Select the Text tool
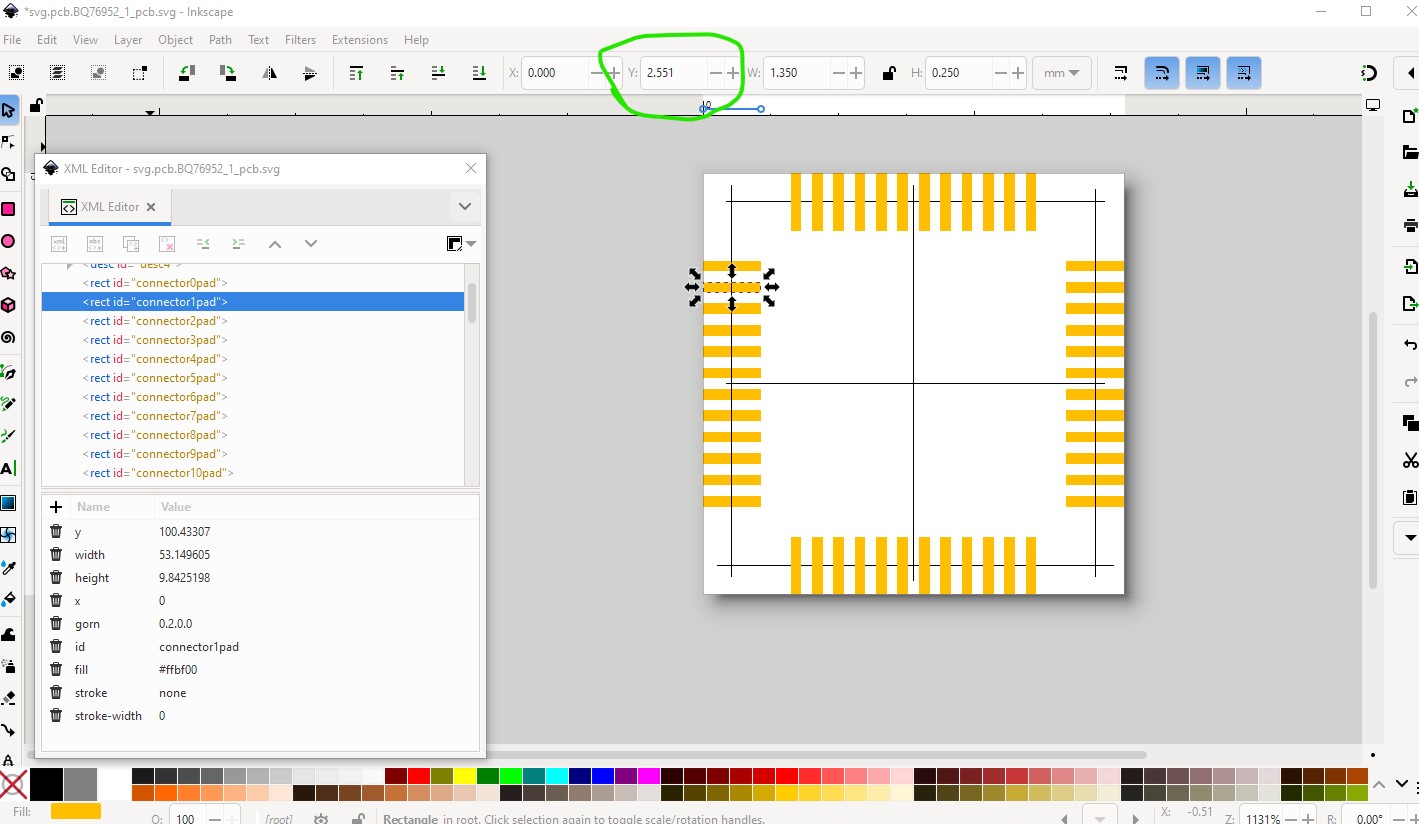Viewport: 1419px width, 824px height. [8, 468]
